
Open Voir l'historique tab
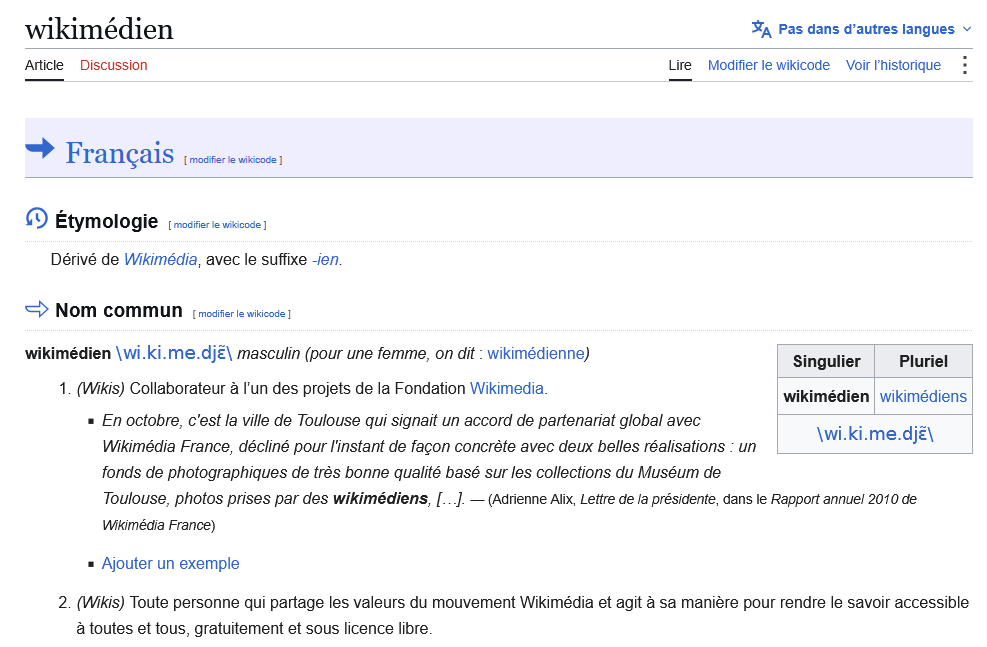[x=893, y=65]
